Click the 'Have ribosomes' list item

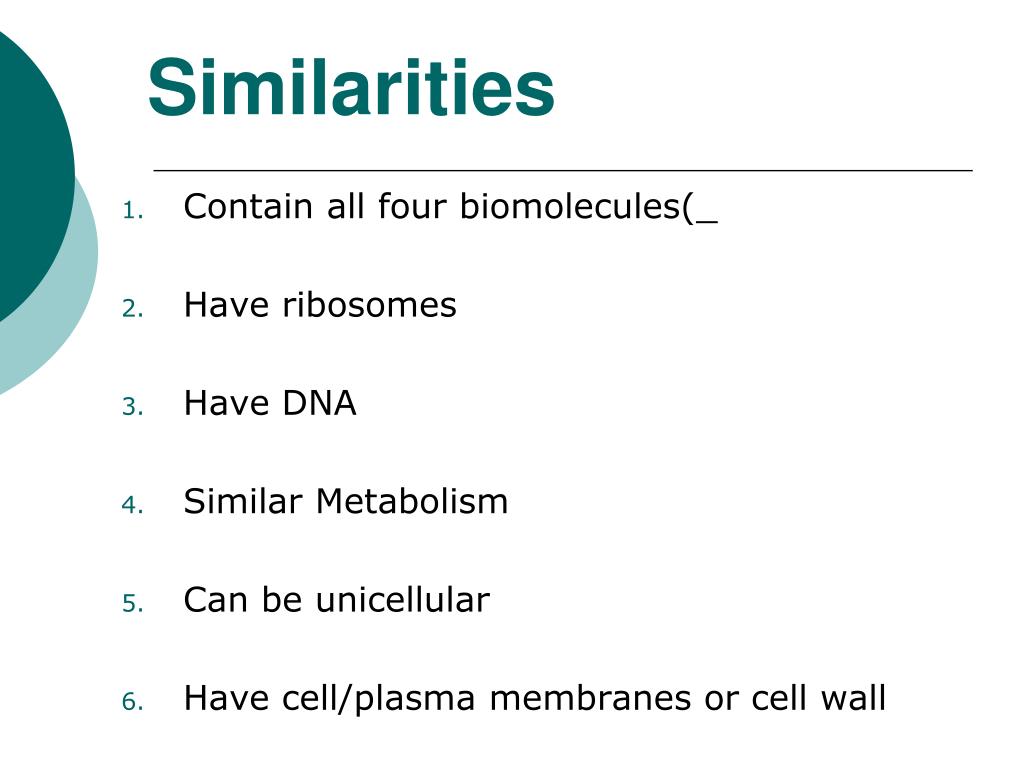320,305
